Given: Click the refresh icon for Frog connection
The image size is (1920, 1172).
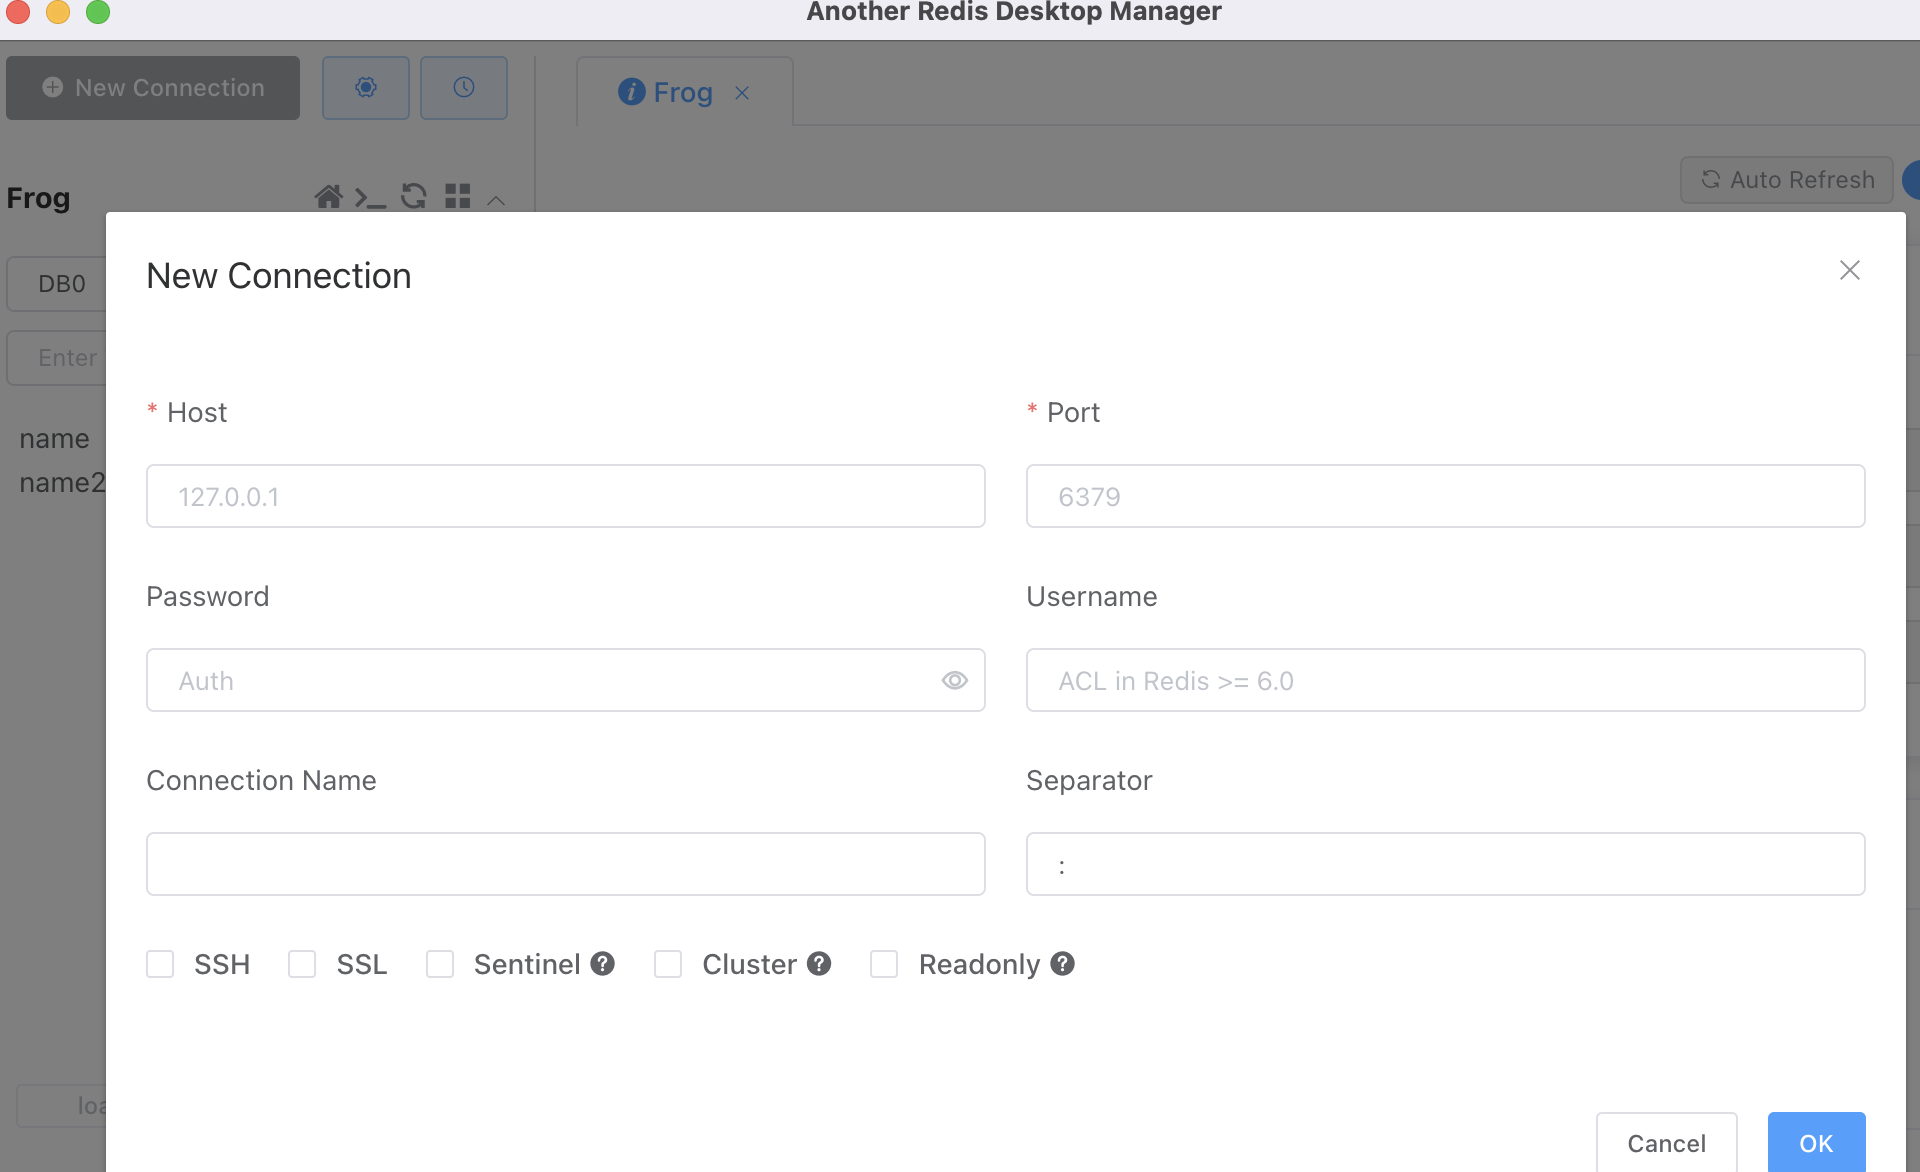Looking at the screenshot, I should click(414, 195).
